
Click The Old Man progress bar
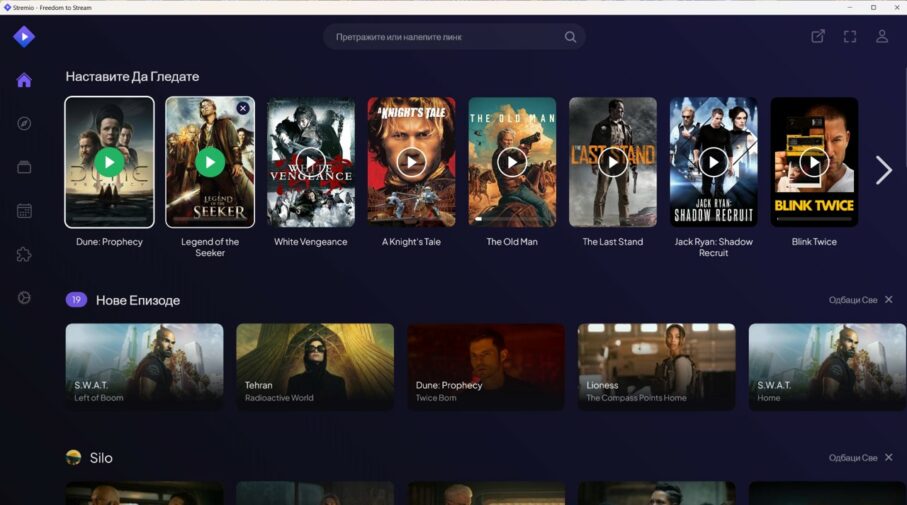[x=512, y=219]
